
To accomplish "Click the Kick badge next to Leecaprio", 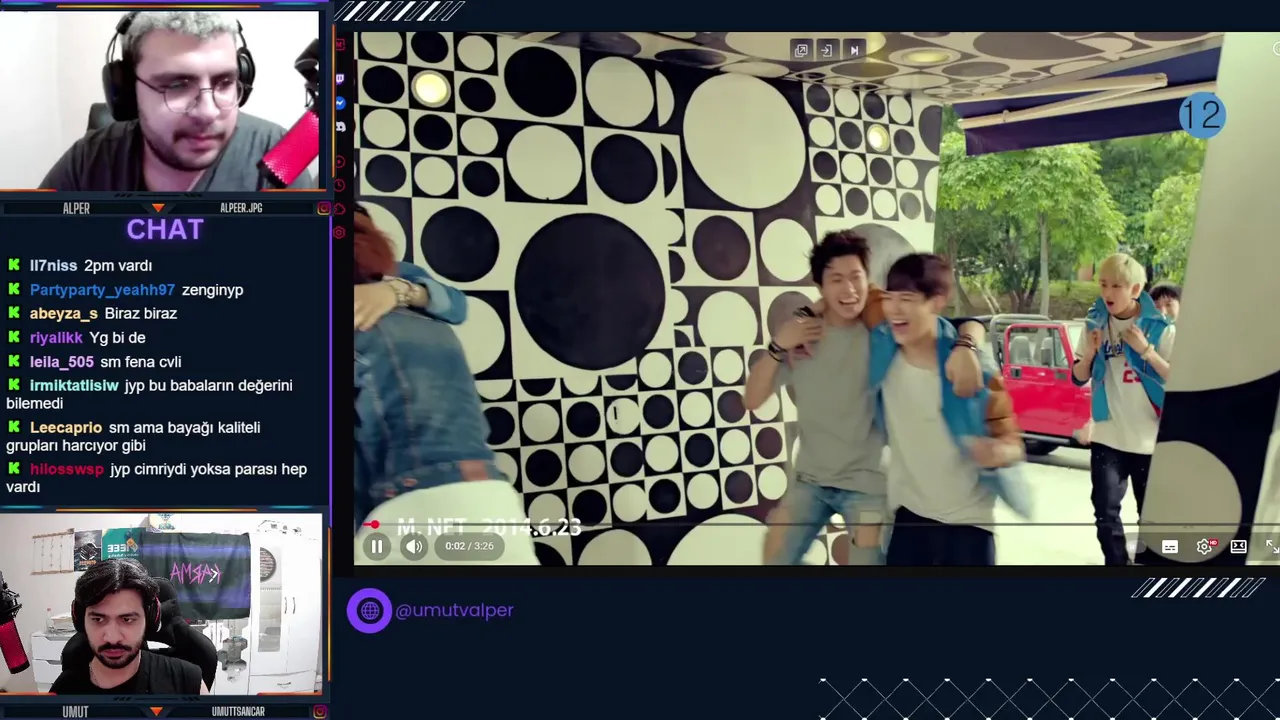I will click(x=14, y=427).
